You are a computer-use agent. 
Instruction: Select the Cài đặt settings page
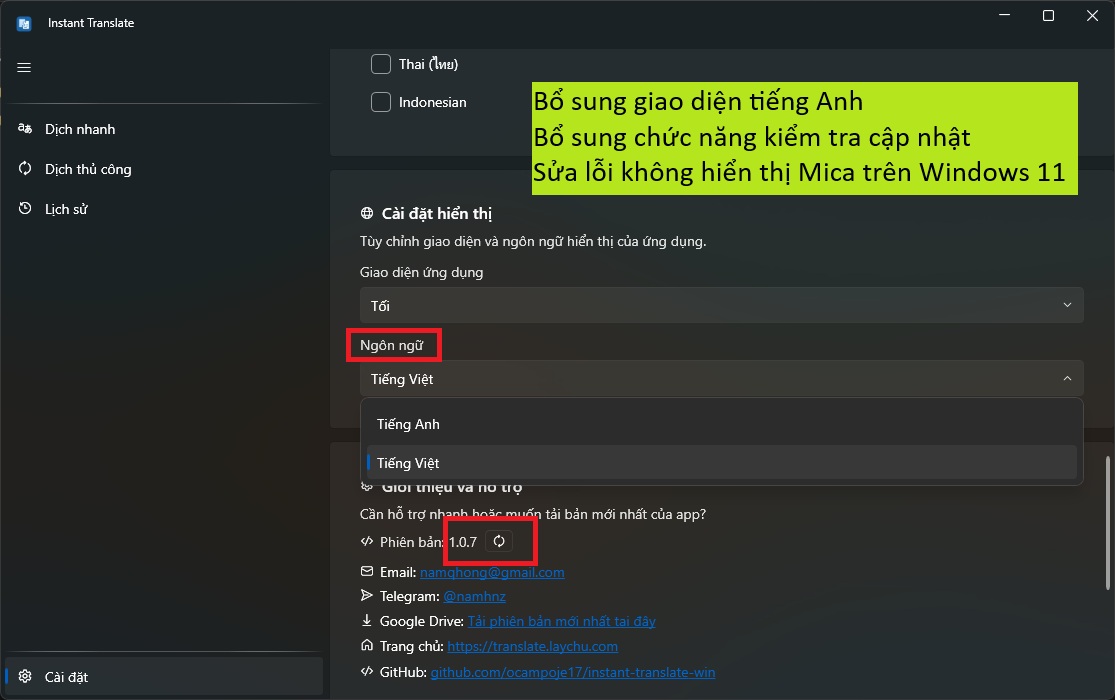click(164, 677)
